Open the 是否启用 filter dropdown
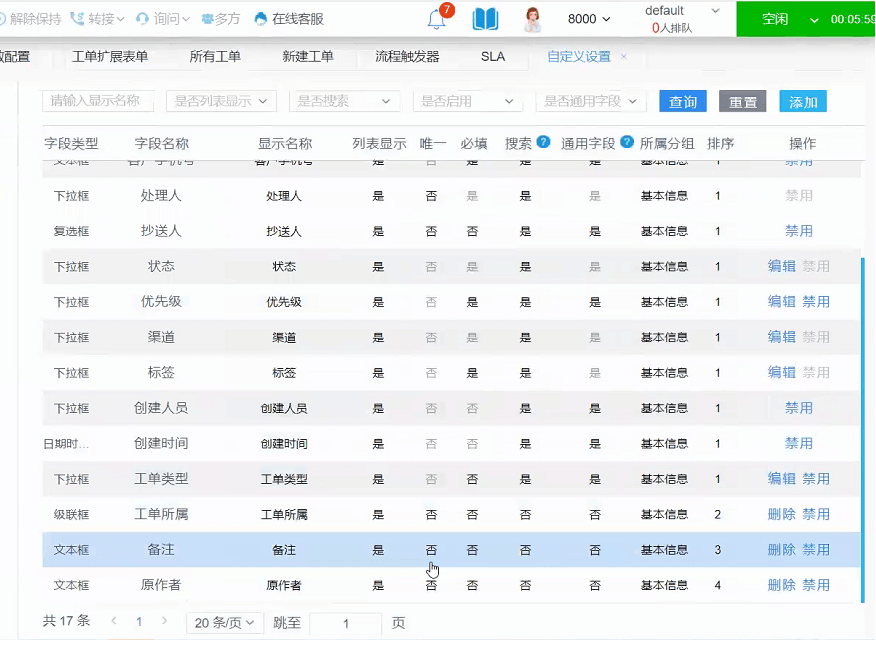 [467, 101]
